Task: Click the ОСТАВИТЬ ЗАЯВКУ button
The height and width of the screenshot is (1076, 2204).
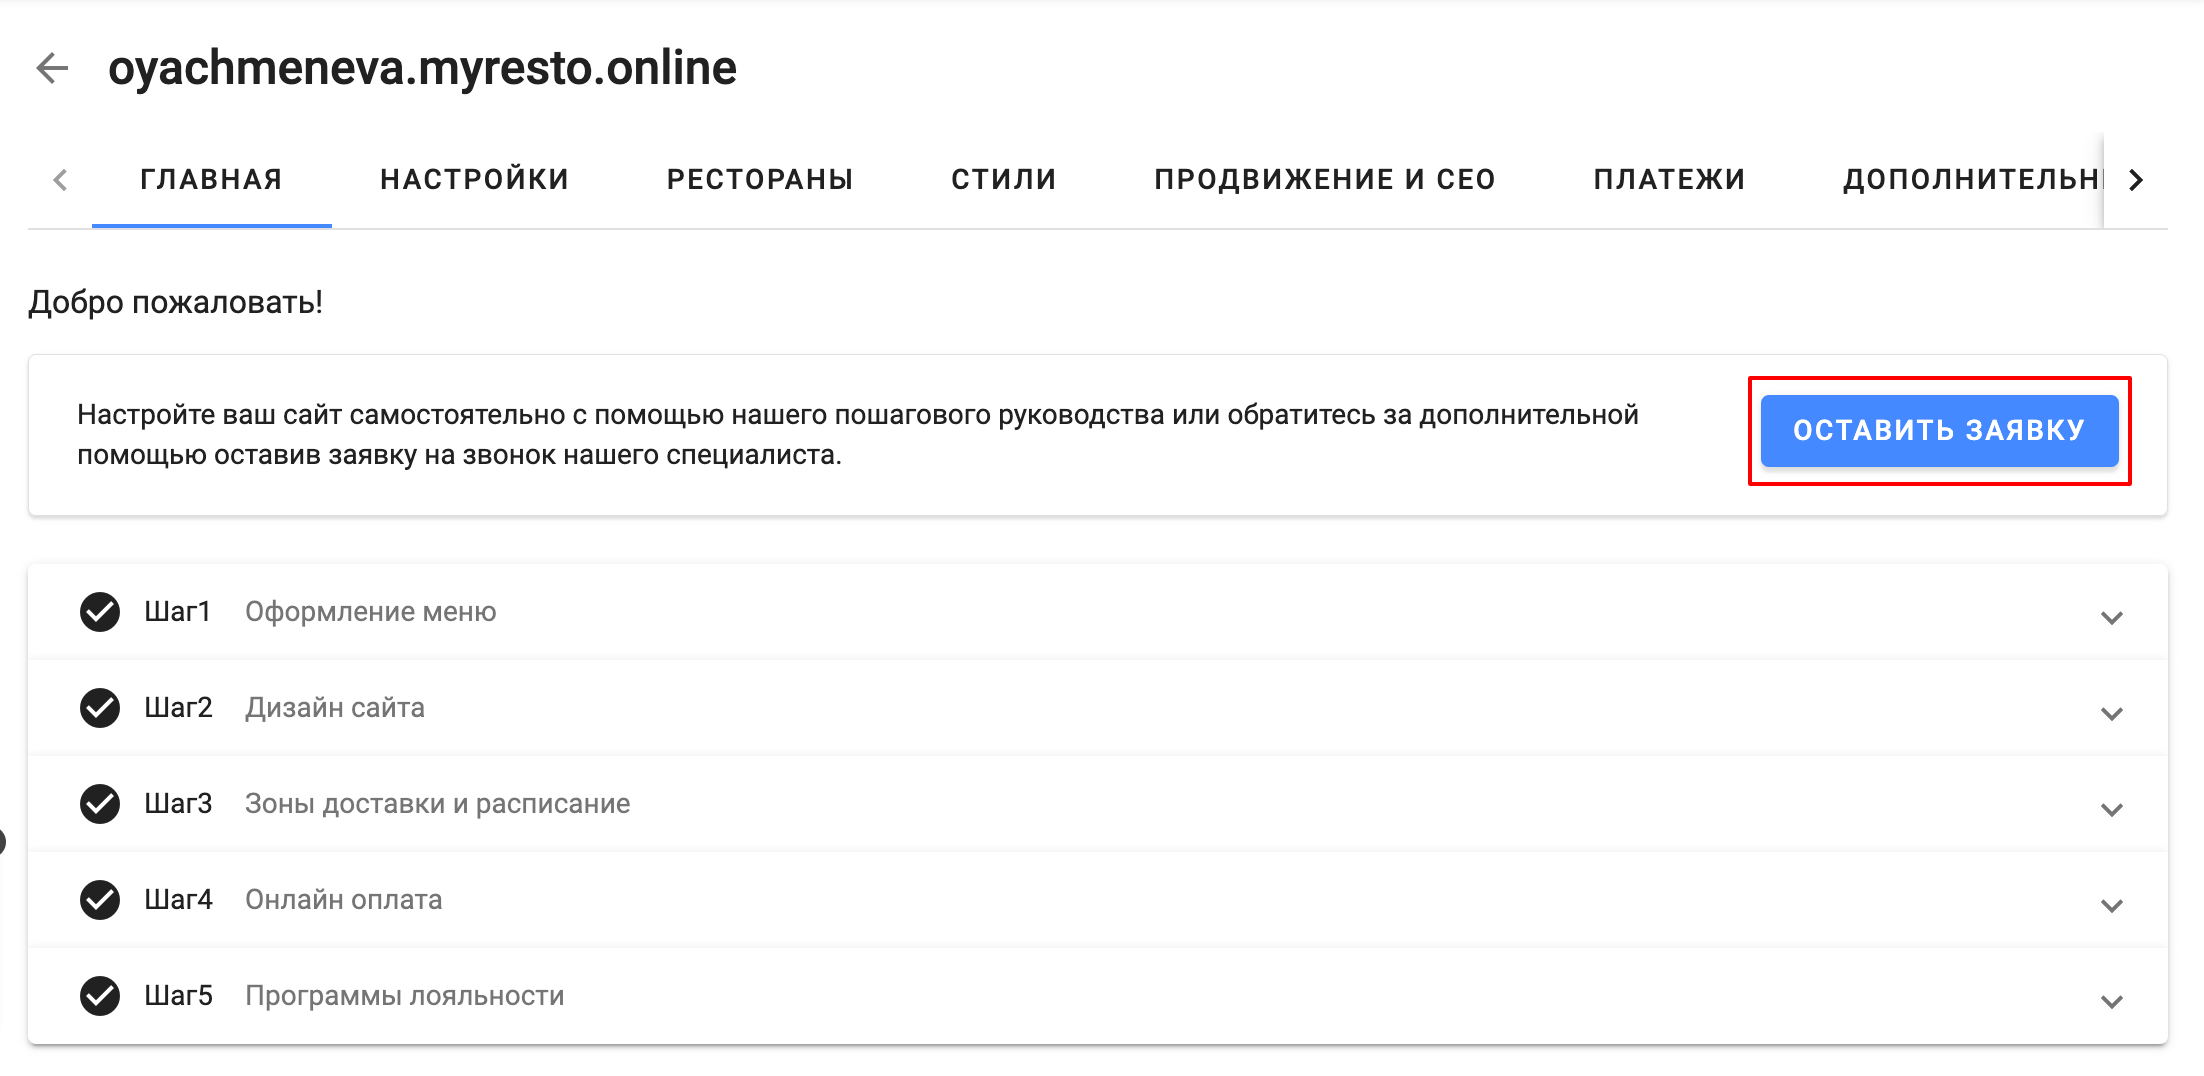Action: point(1938,430)
